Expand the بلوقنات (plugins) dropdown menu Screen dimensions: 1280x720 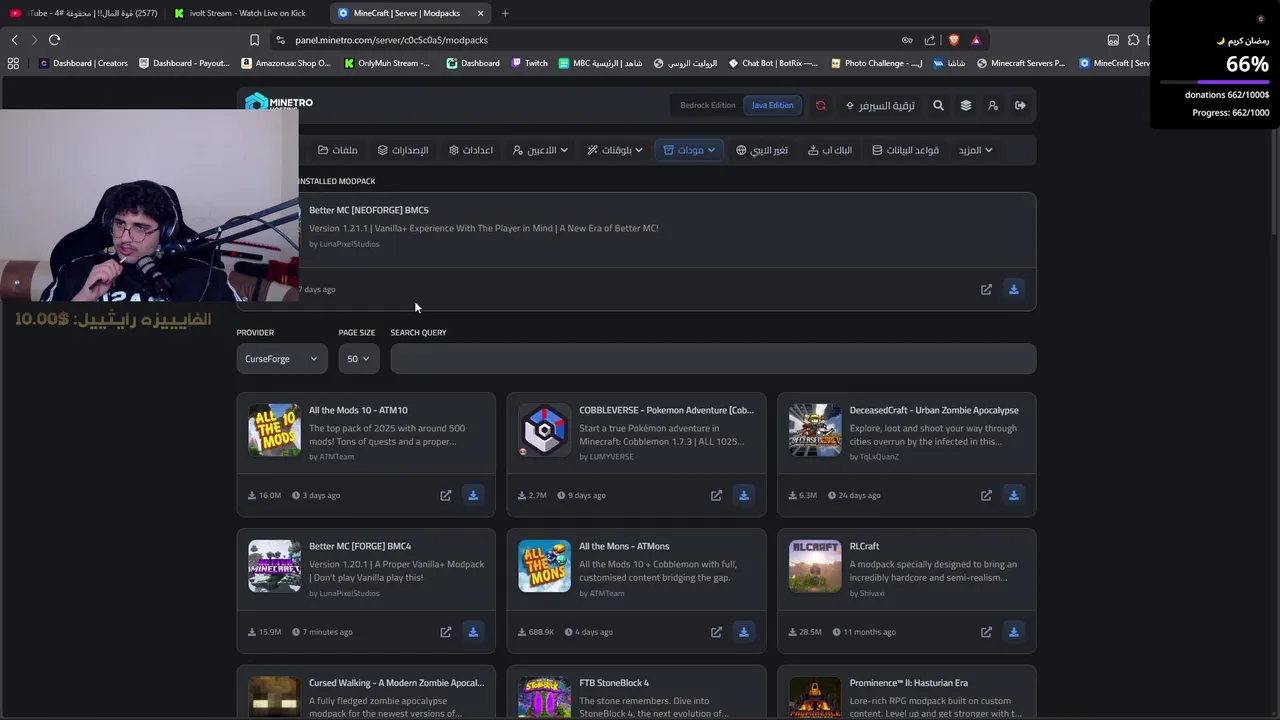click(615, 150)
